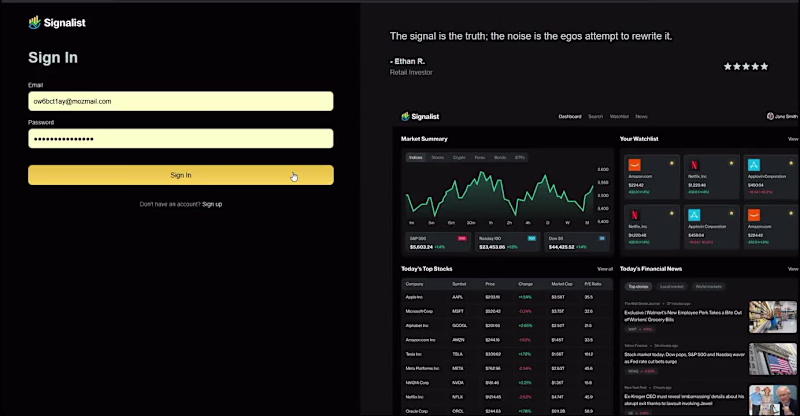
Task: Click the Change column header
Action: tap(526, 284)
